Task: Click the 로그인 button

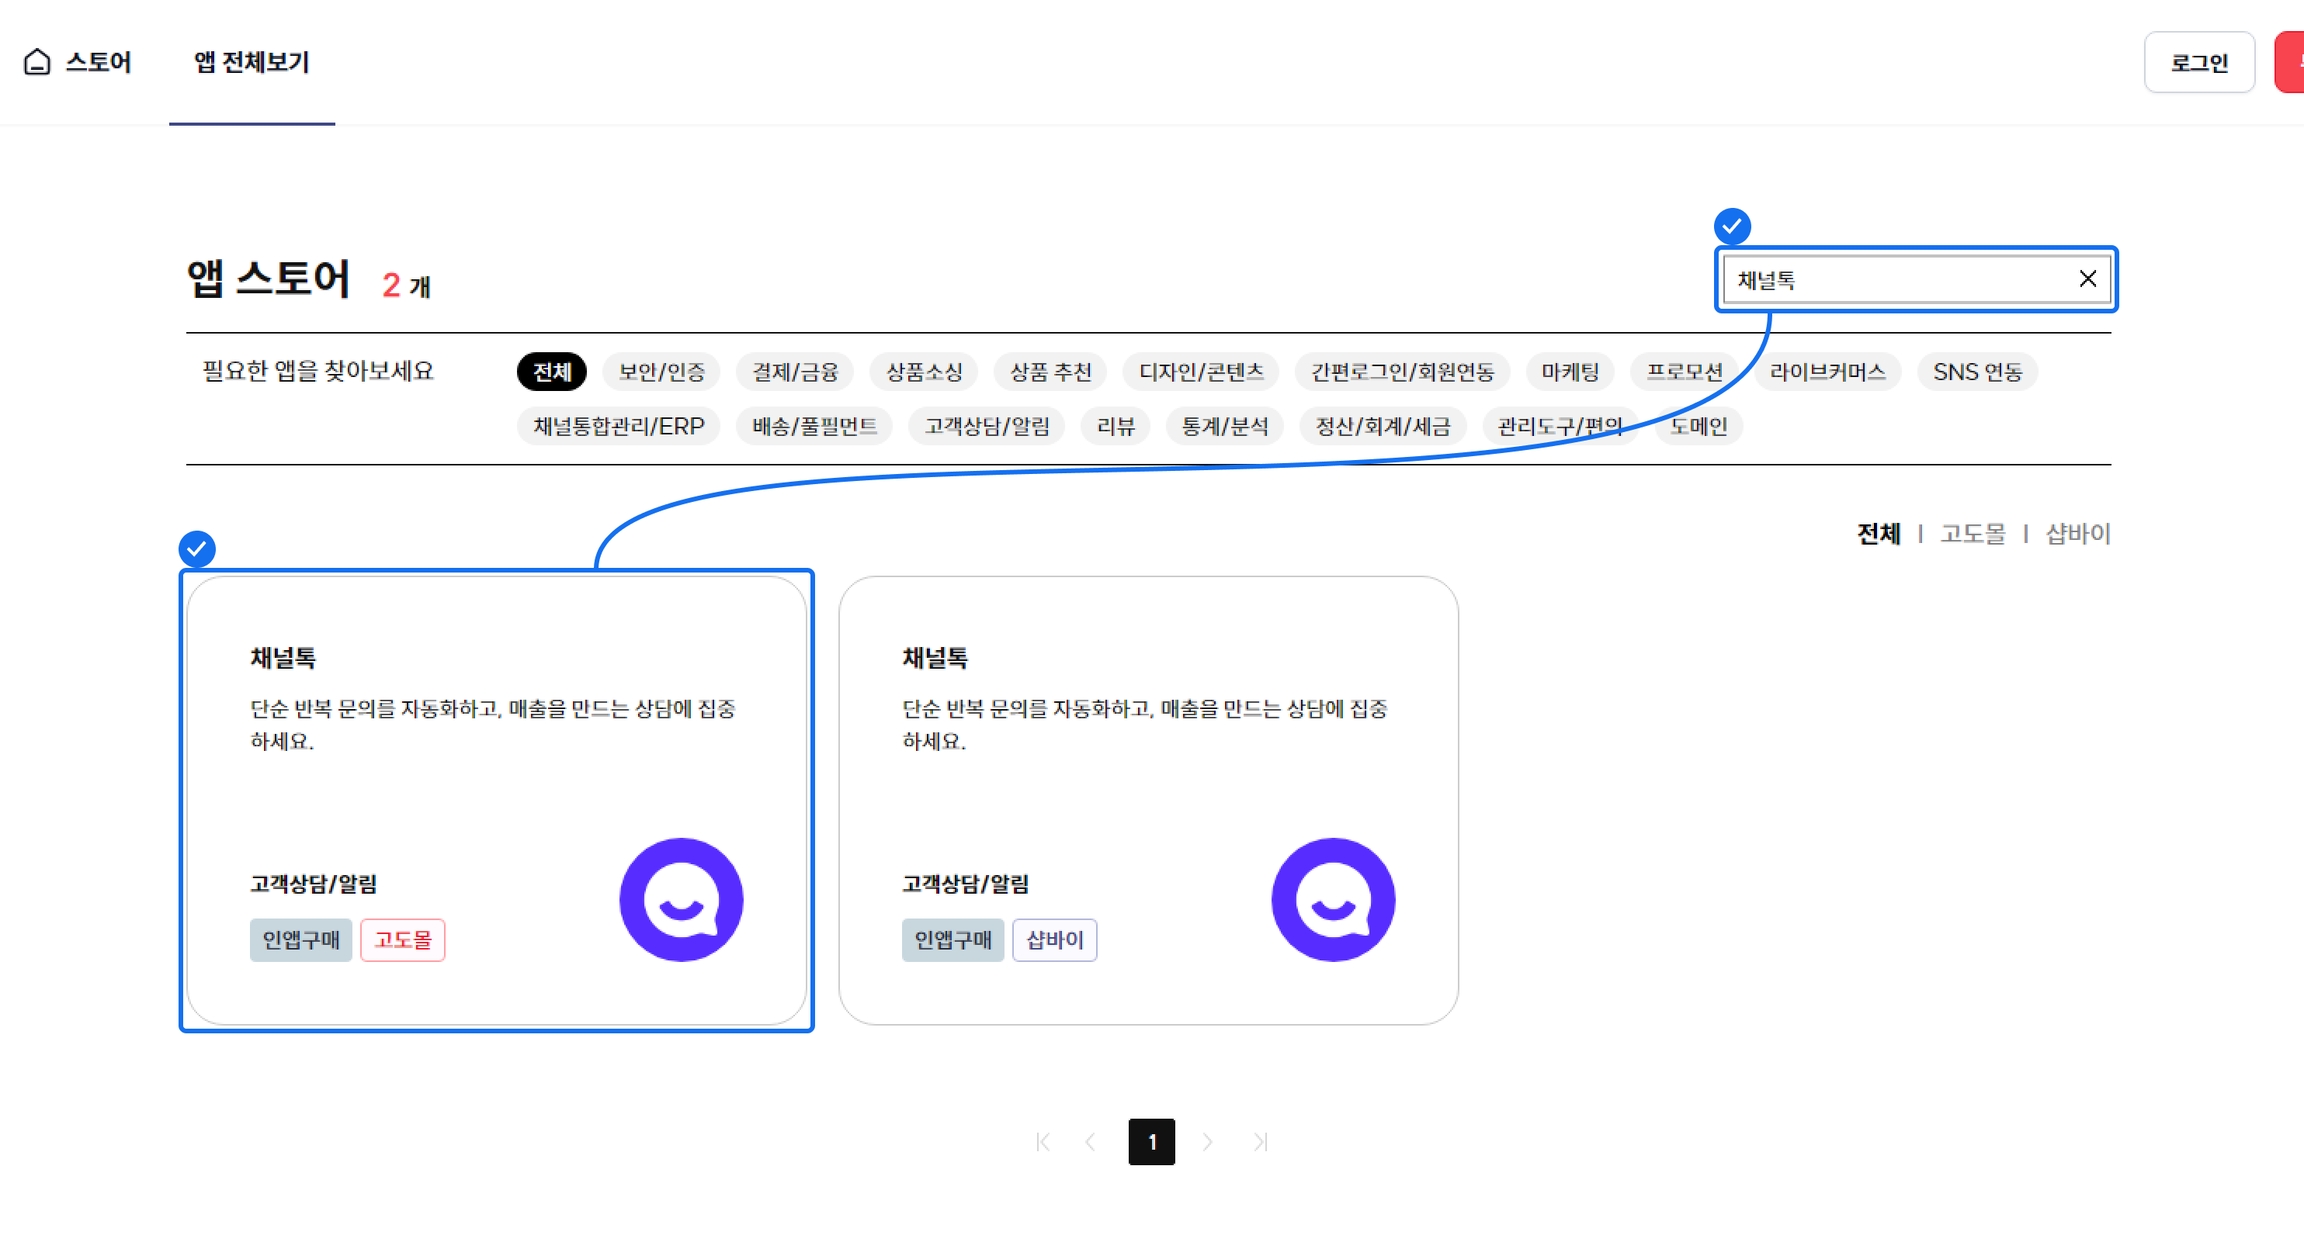Action: [2198, 62]
